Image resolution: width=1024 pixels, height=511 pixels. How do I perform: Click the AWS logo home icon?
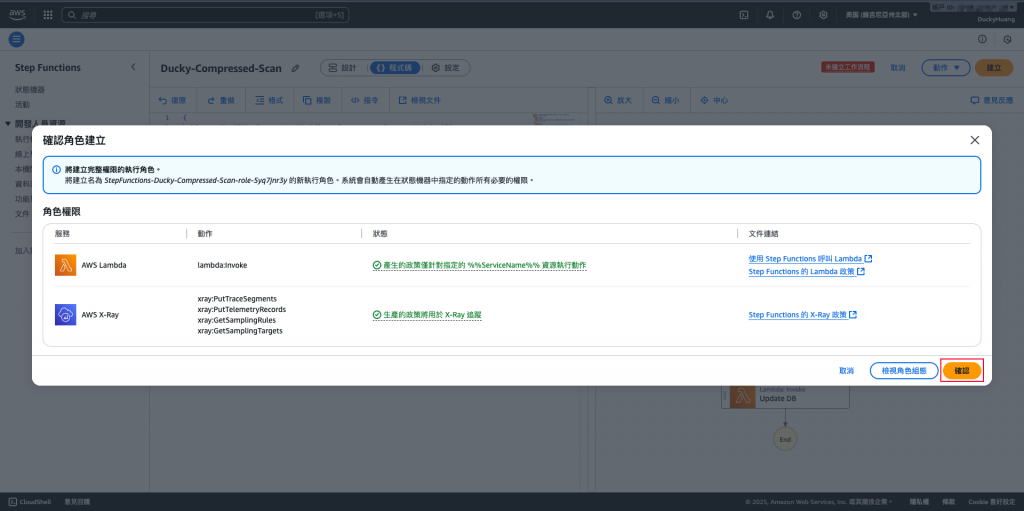pyautogui.click(x=17, y=14)
